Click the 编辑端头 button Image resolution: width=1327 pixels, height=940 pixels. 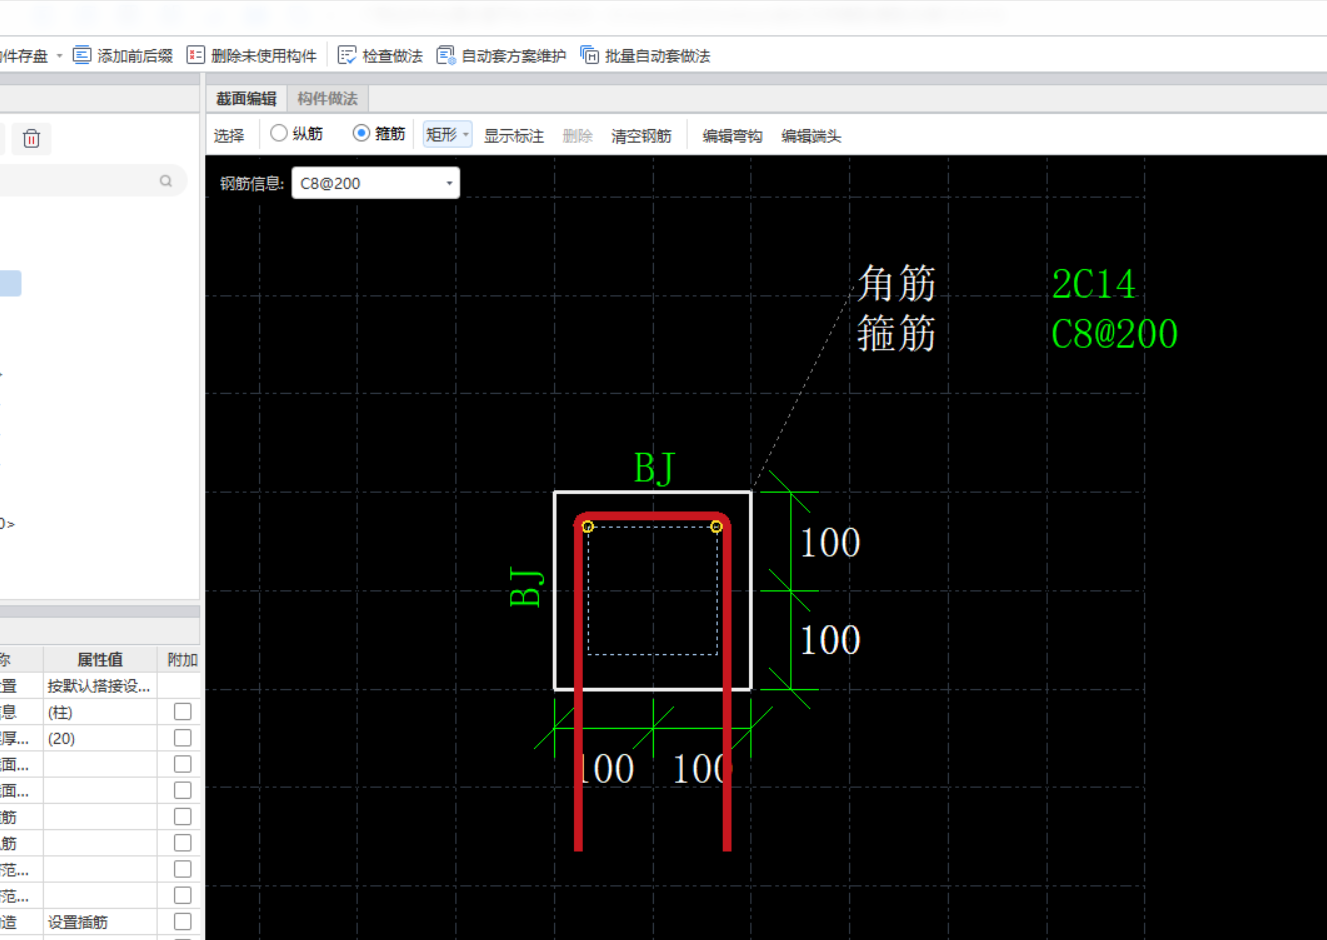click(x=811, y=136)
